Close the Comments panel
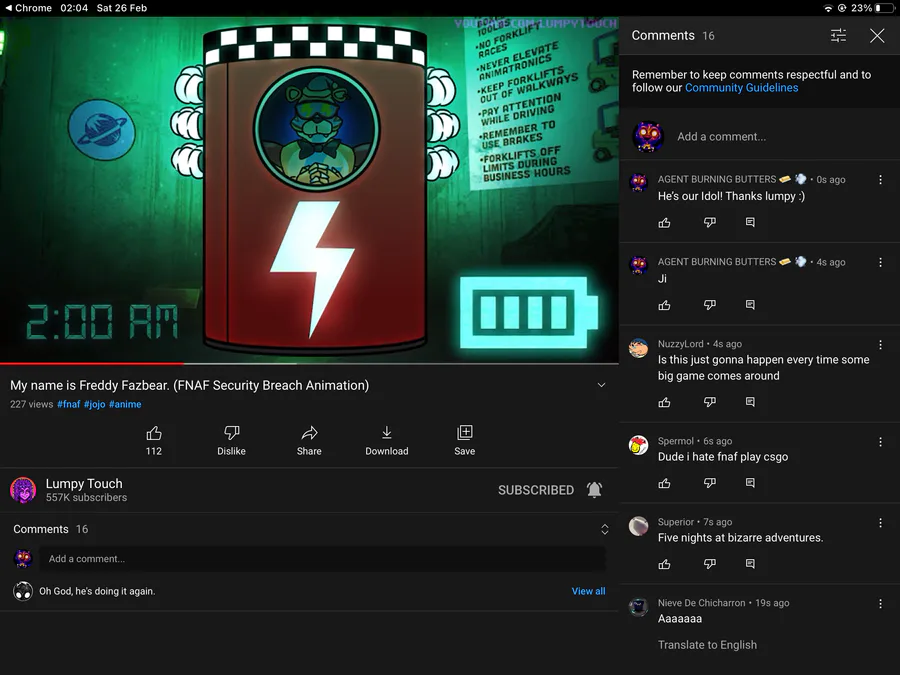The image size is (900, 675). click(x=876, y=36)
